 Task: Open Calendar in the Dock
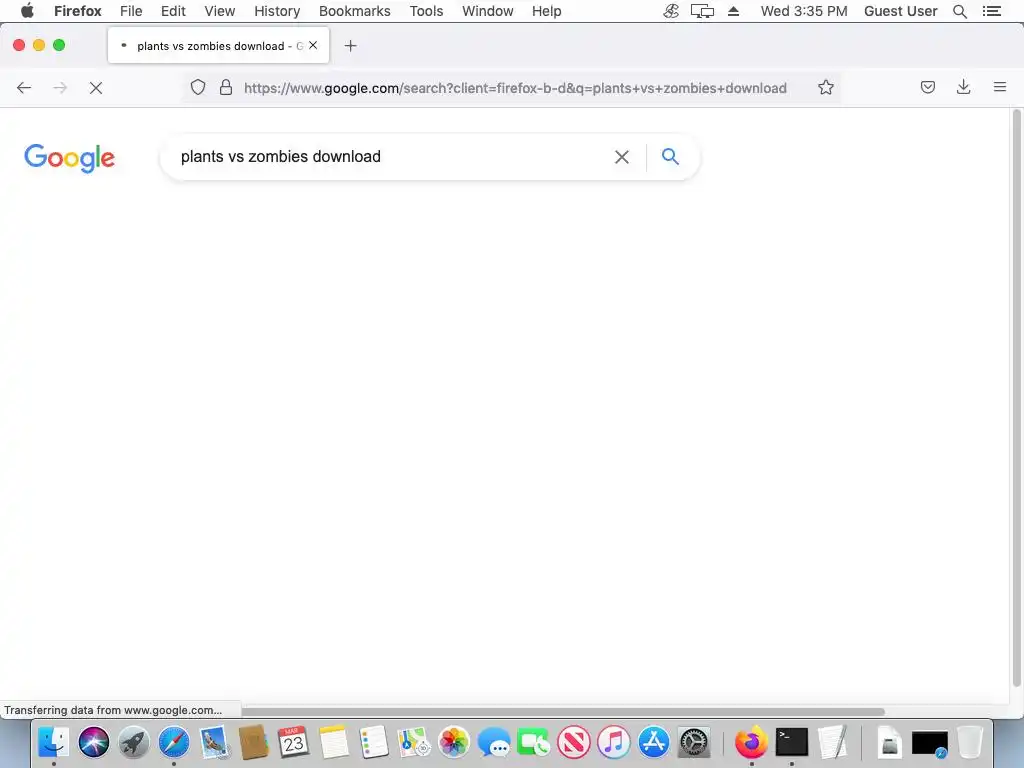coord(293,743)
